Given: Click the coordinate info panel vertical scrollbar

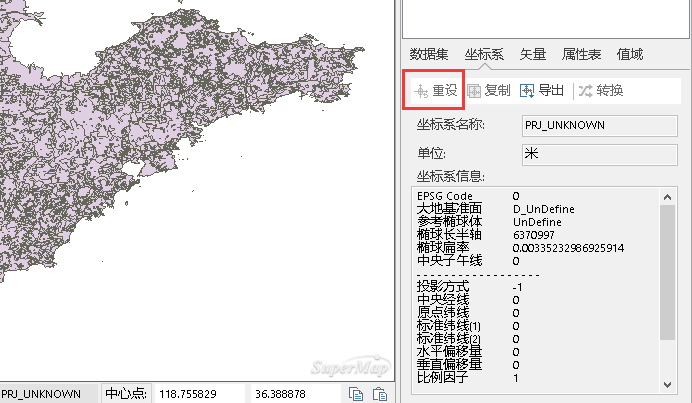Looking at the screenshot, I should [x=667, y=270].
